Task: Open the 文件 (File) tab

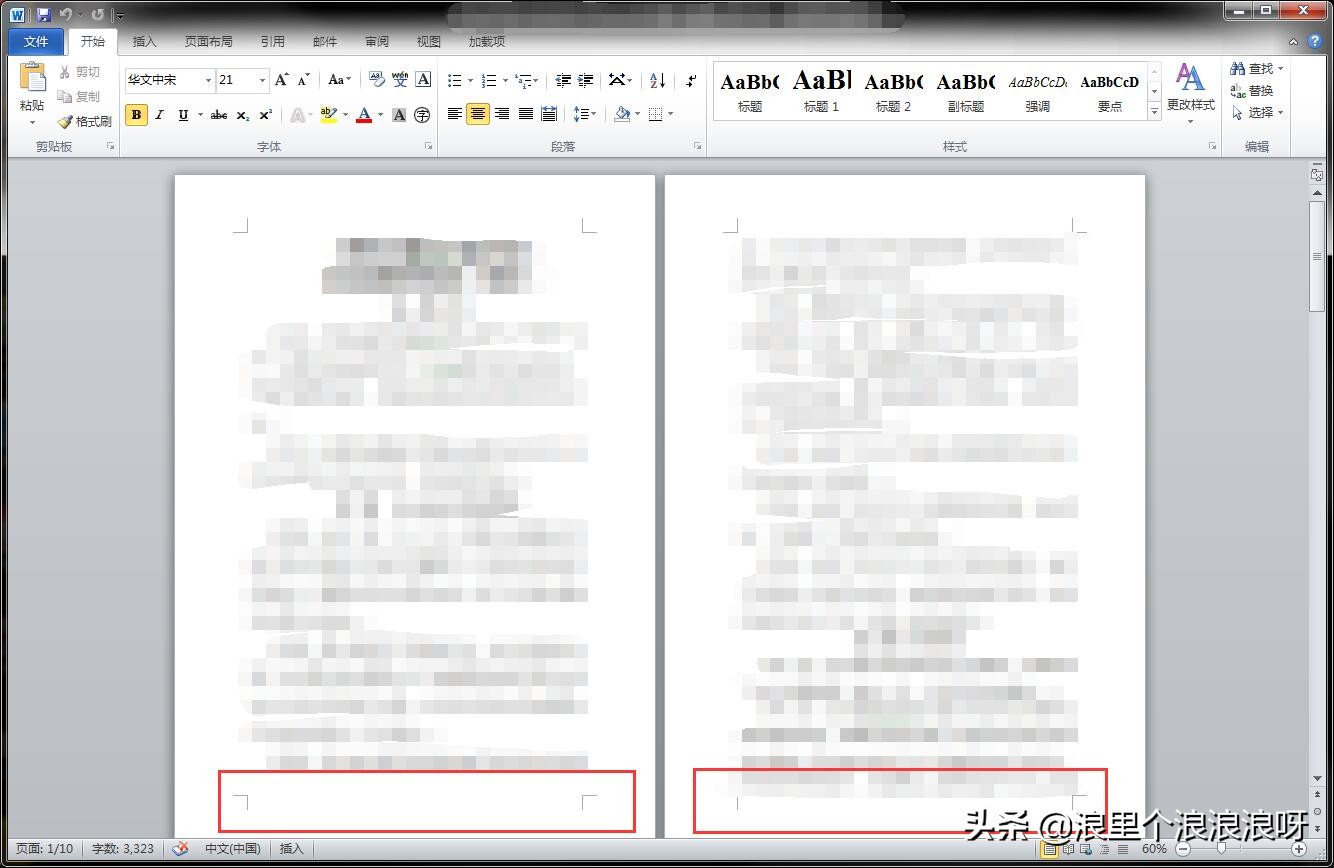Action: click(36, 42)
